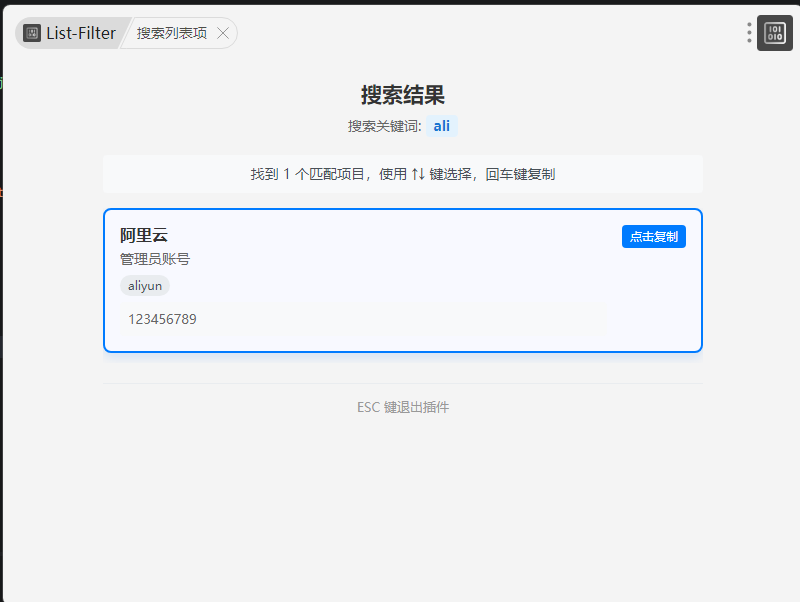Open the three-dot more options menu
This screenshot has height=602, width=800.
click(749, 33)
